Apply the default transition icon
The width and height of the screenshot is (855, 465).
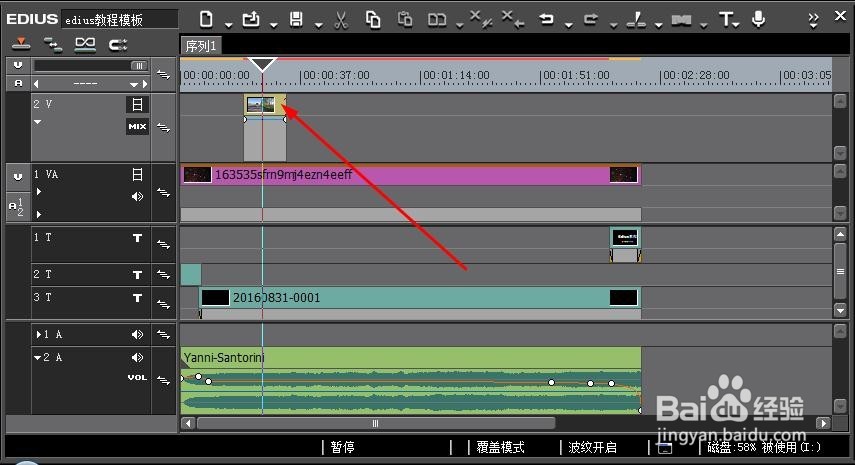pyautogui.click(x=681, y=20)
